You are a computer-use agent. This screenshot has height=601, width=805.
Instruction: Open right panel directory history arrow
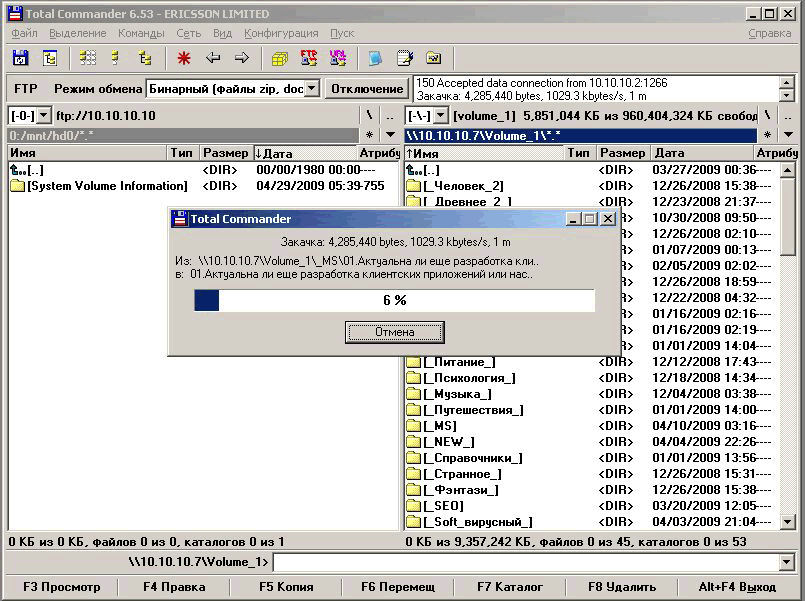click(789, 135)
